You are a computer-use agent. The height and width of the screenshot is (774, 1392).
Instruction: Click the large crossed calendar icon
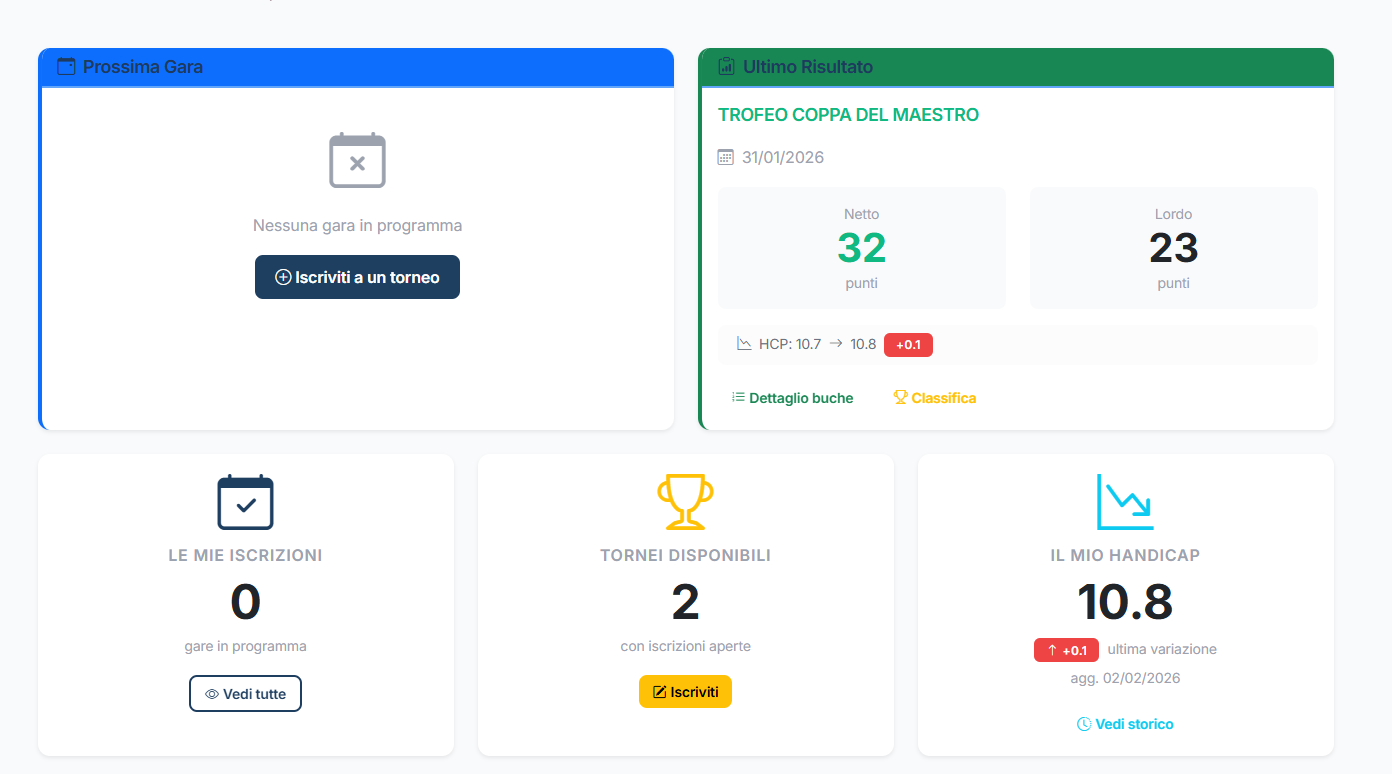click(x=357, y=160)
